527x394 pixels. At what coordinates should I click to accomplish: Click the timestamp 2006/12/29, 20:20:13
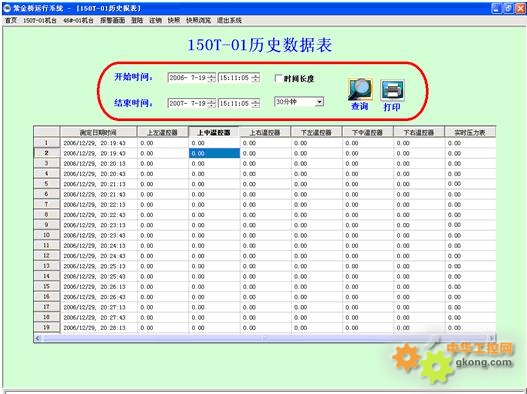point(94,163)
